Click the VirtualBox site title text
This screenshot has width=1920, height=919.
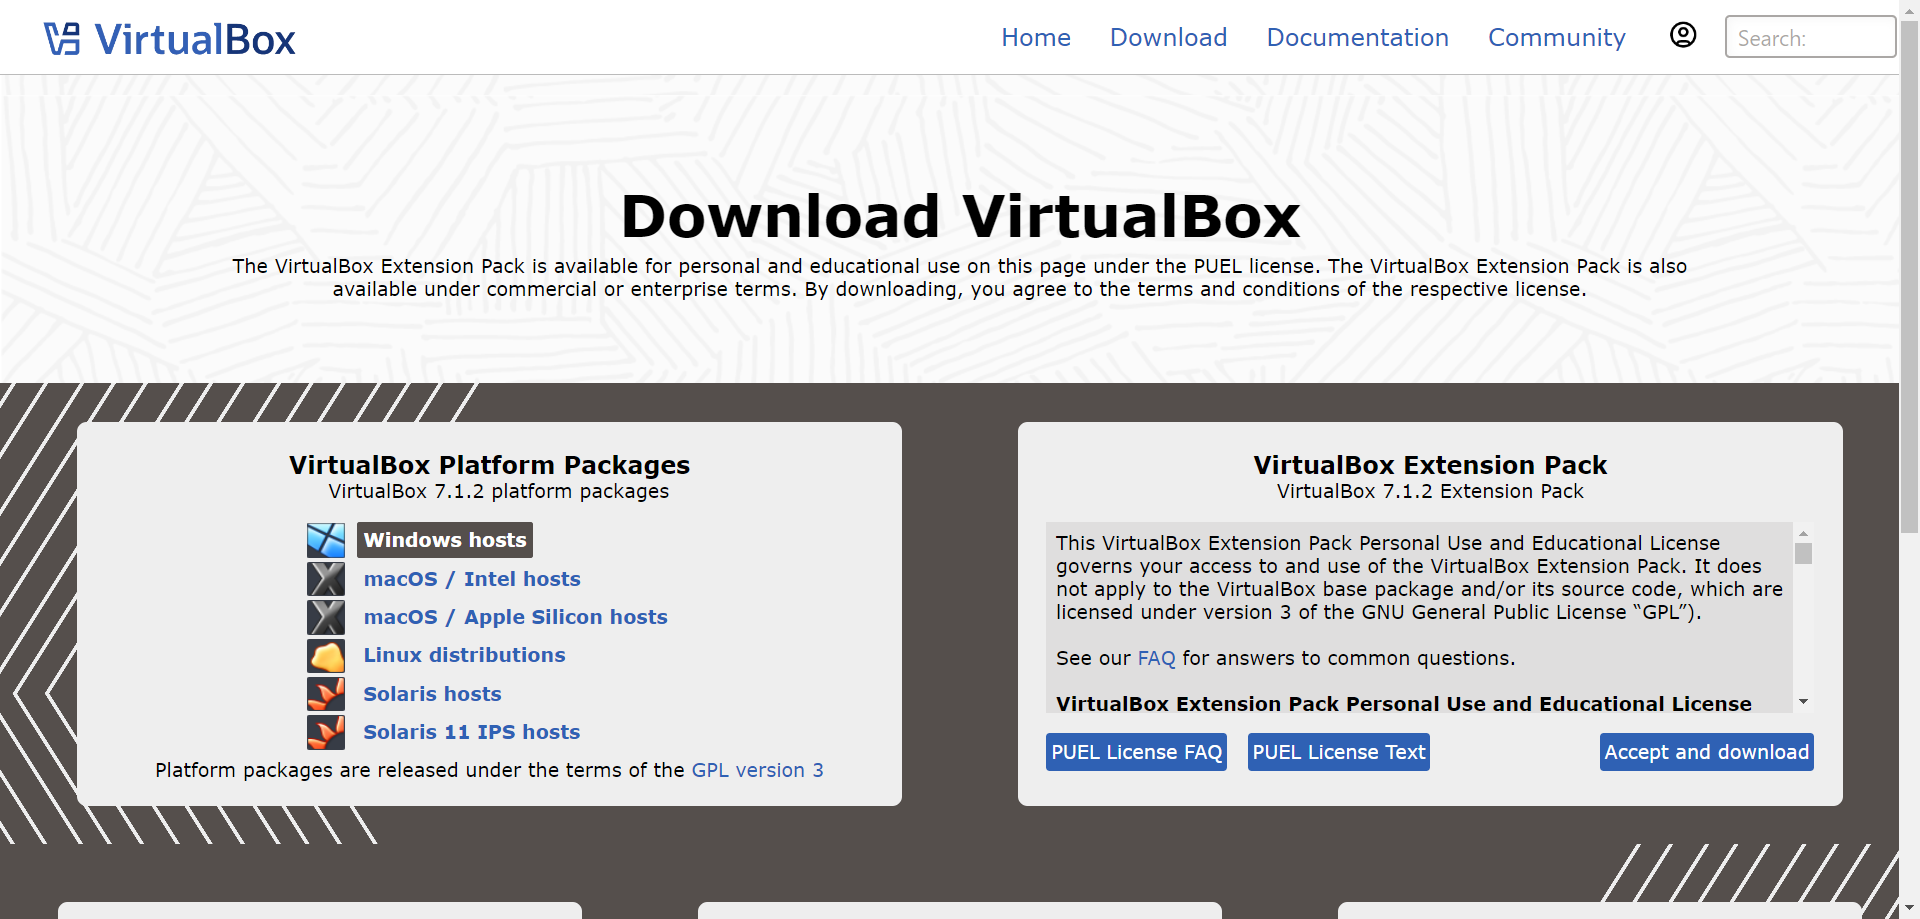pyautogui.click(x=195, y=40)
